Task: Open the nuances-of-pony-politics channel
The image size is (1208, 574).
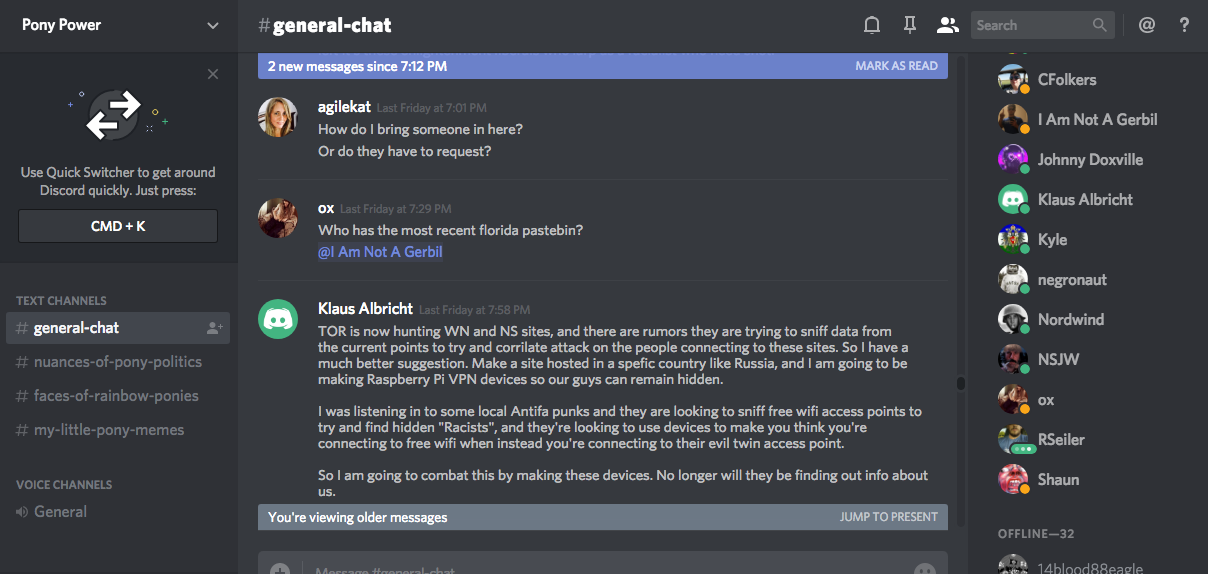Action: point(118,362)
